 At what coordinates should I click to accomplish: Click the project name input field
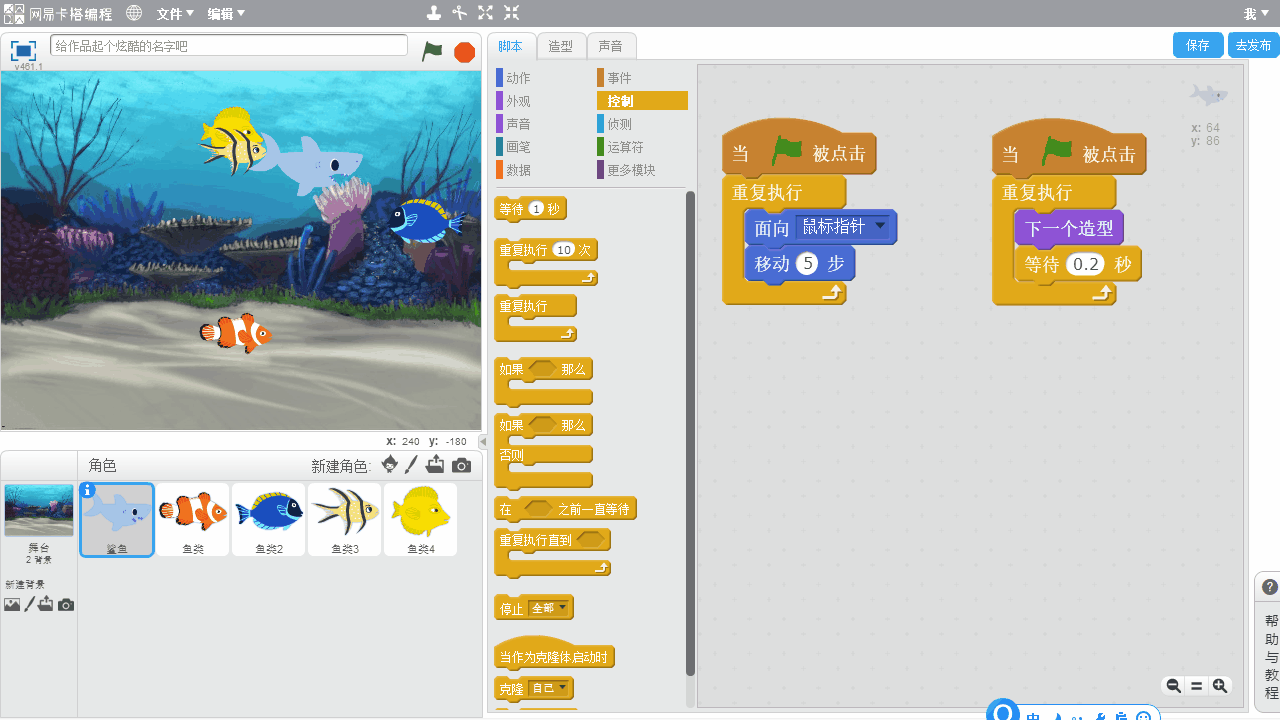click(x=229, y=46)
